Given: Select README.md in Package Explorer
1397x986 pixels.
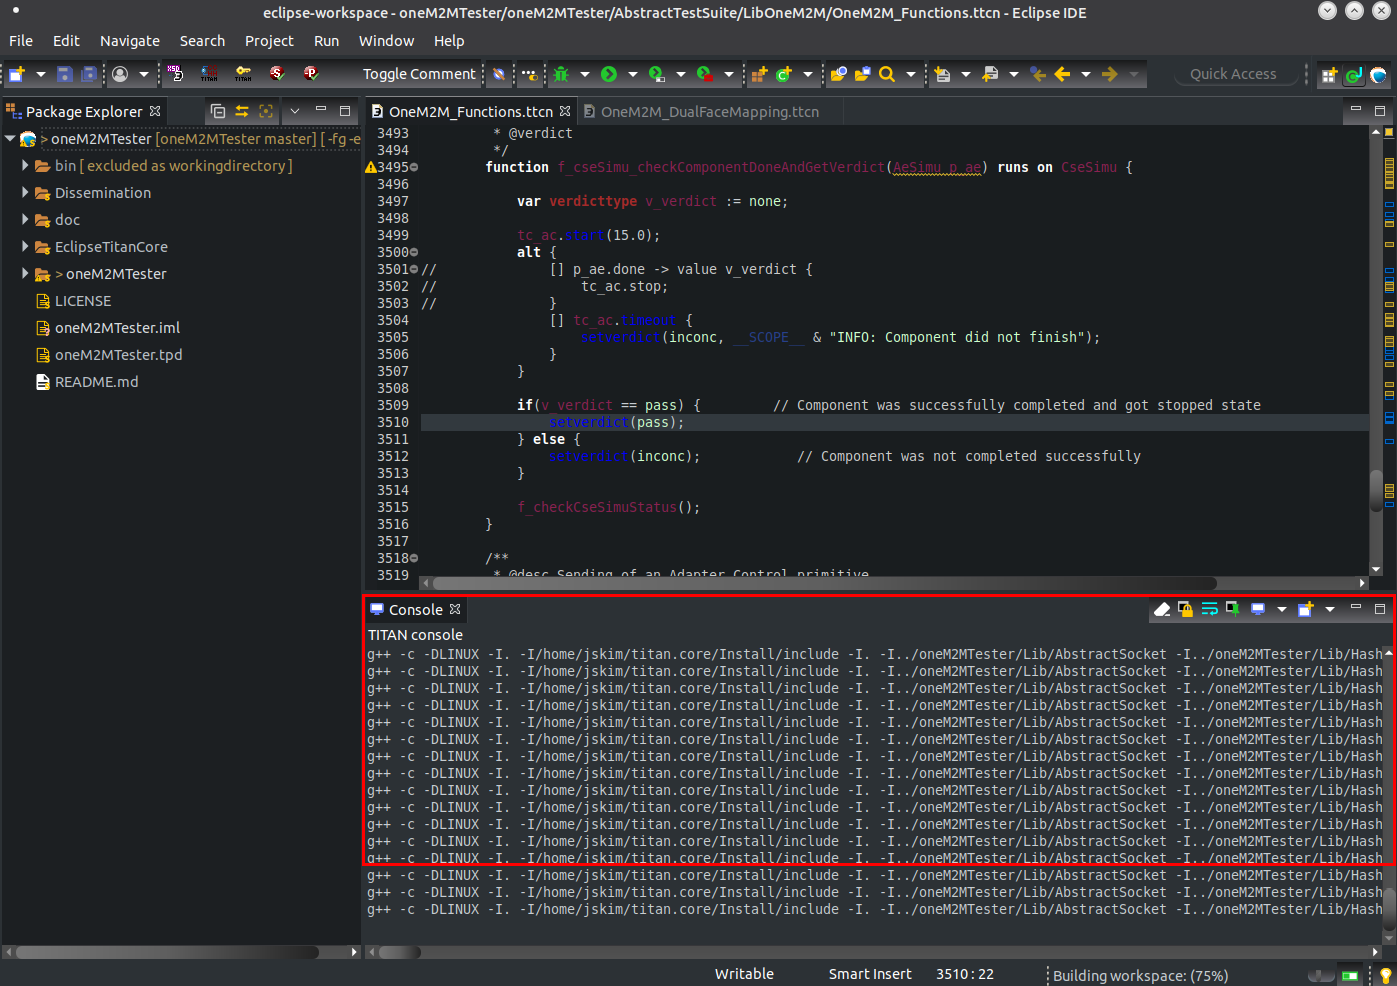Looking at the screenshot, I should [96, 382].
